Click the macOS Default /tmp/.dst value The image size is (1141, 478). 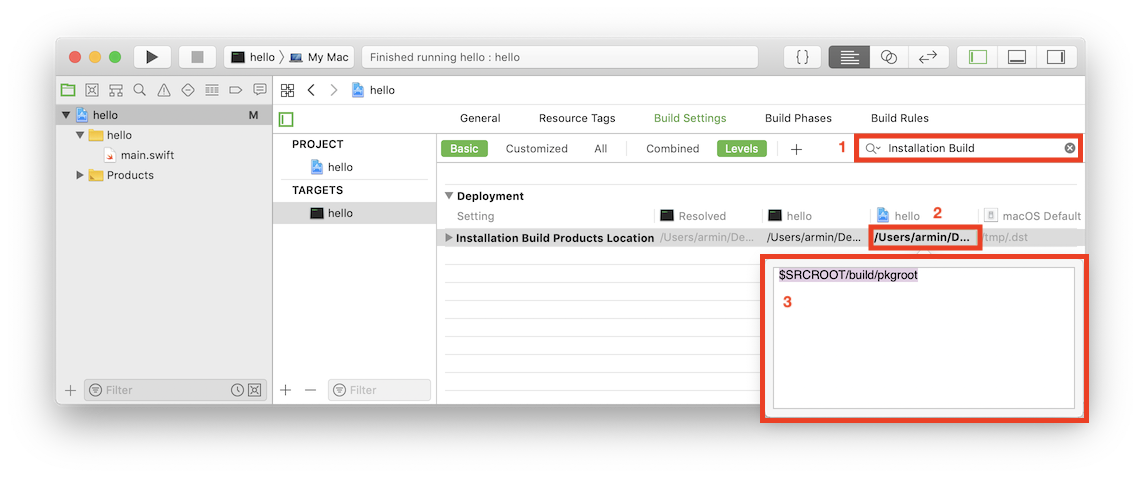coord(1004,238)
